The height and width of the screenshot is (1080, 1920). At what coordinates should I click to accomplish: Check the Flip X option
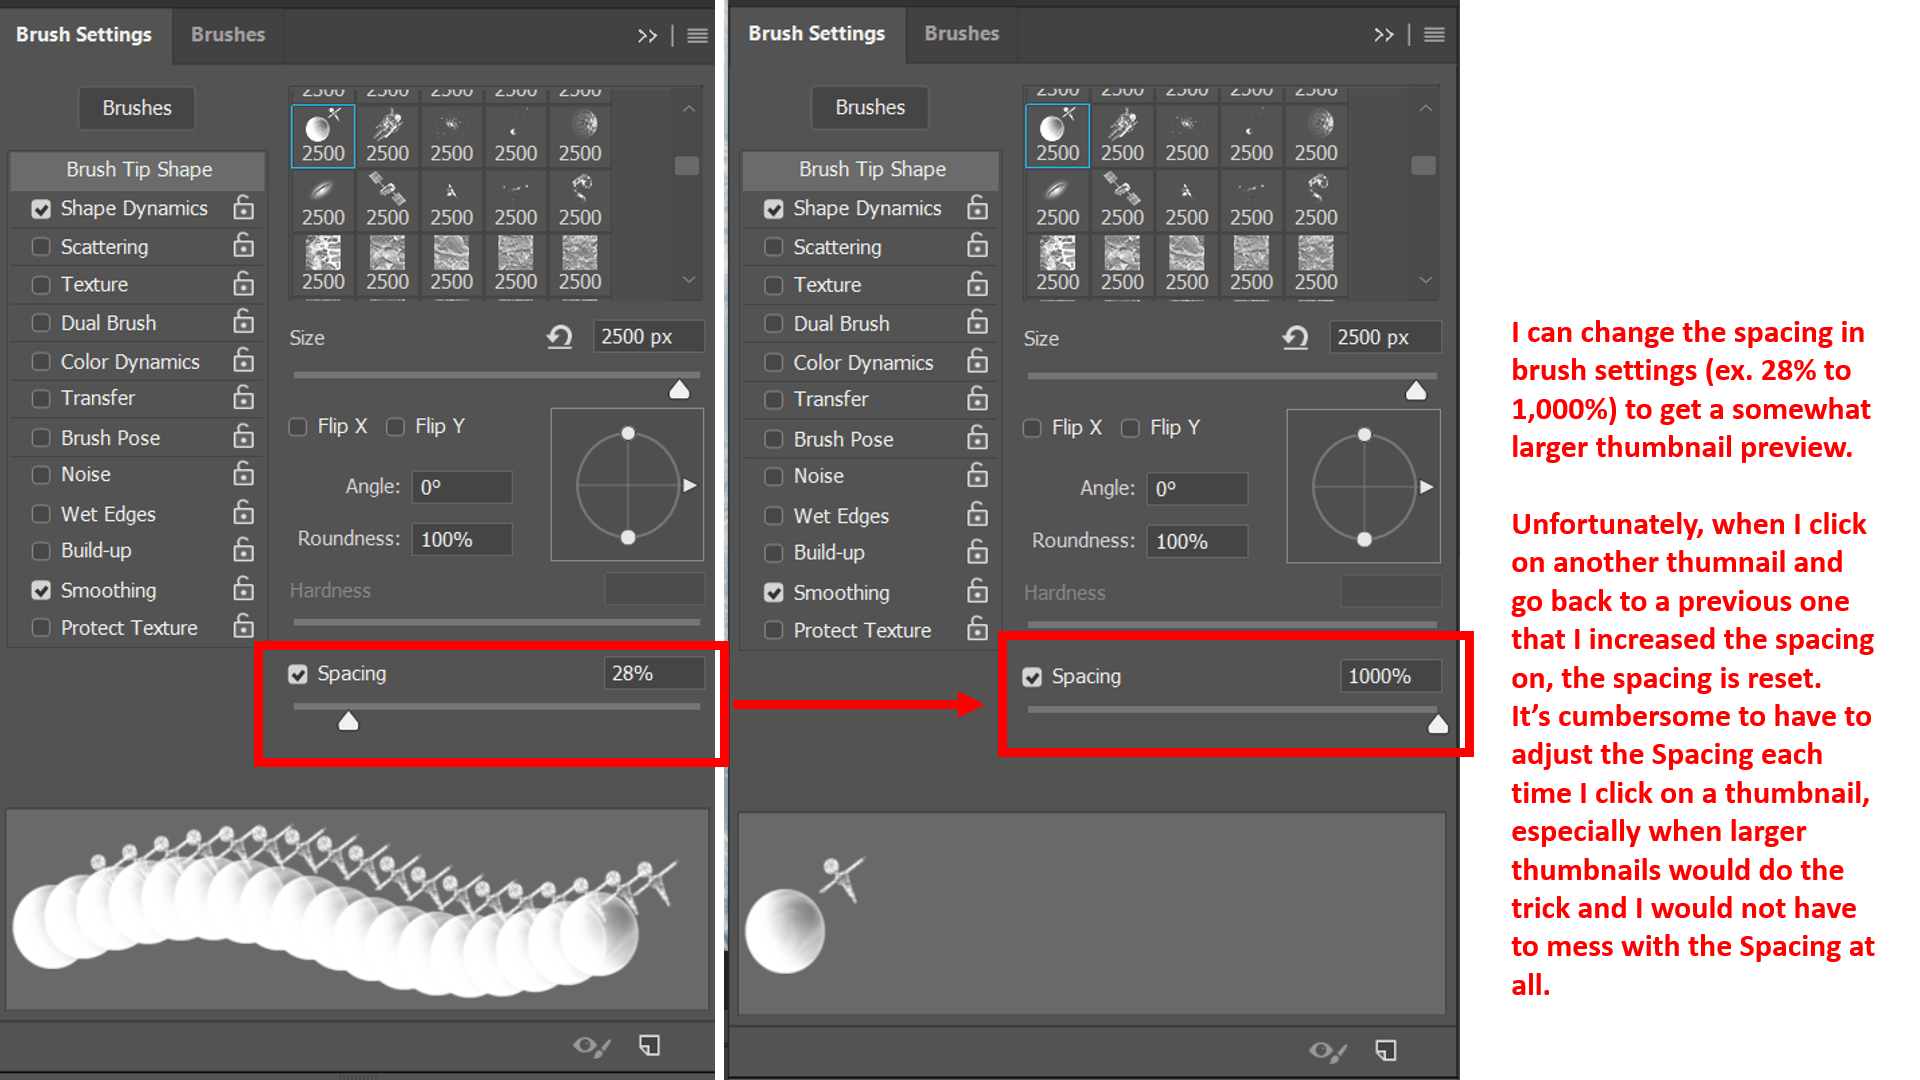pos(297,426)
